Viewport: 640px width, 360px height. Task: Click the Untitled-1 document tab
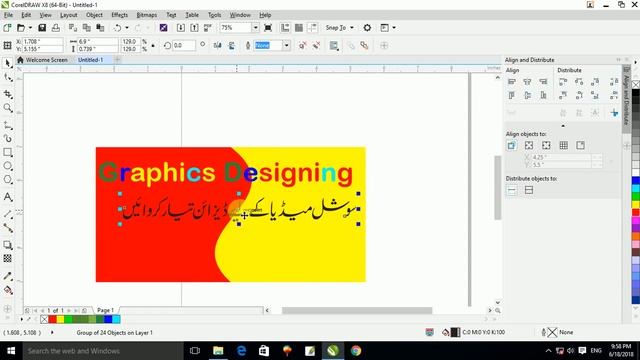coord(91,60)
